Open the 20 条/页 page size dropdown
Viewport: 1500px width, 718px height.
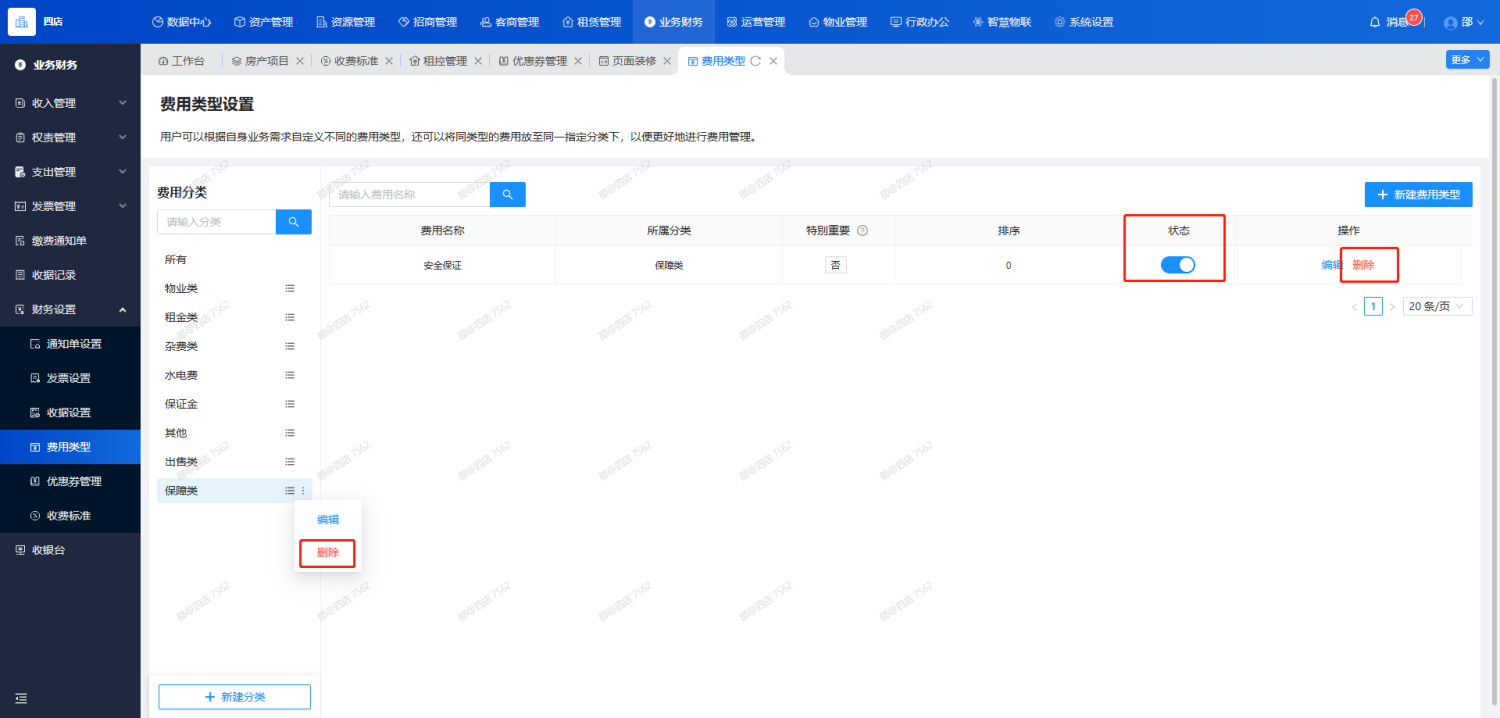pyautogui.click(x=1438, y=306)
